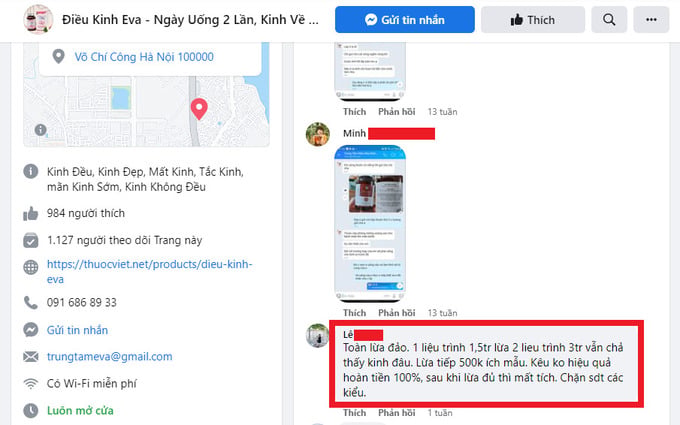This screenshot has width=680, height=425.
Task: Click Thích under Minh's comment
Action: (354, 313)
